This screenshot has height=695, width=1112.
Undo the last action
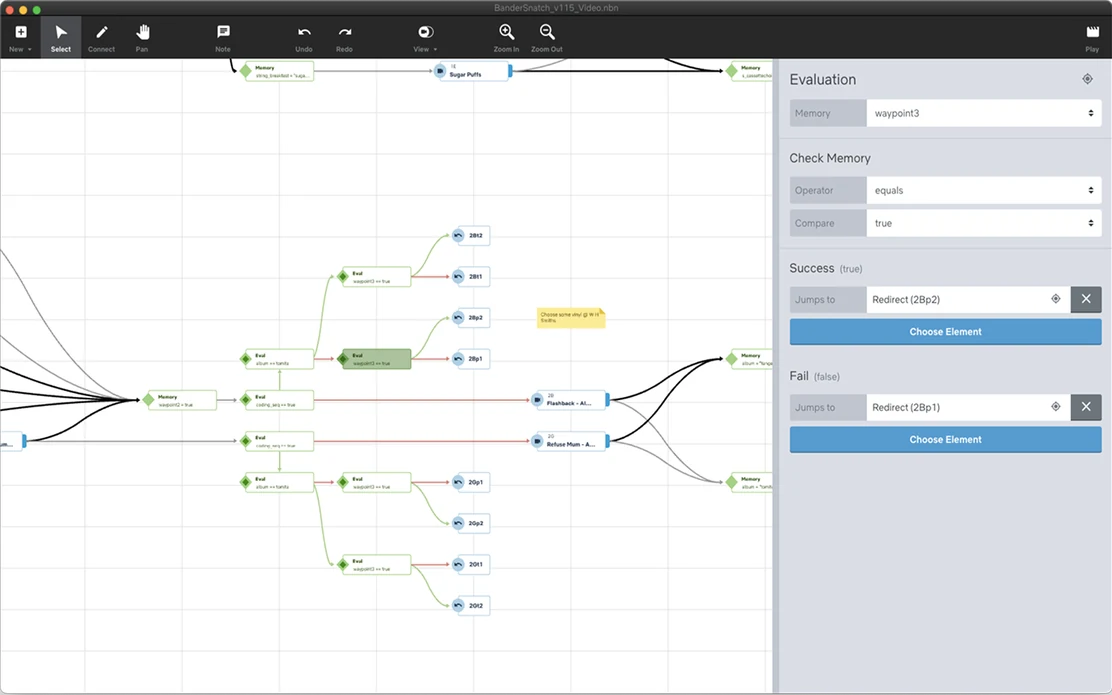304,38
